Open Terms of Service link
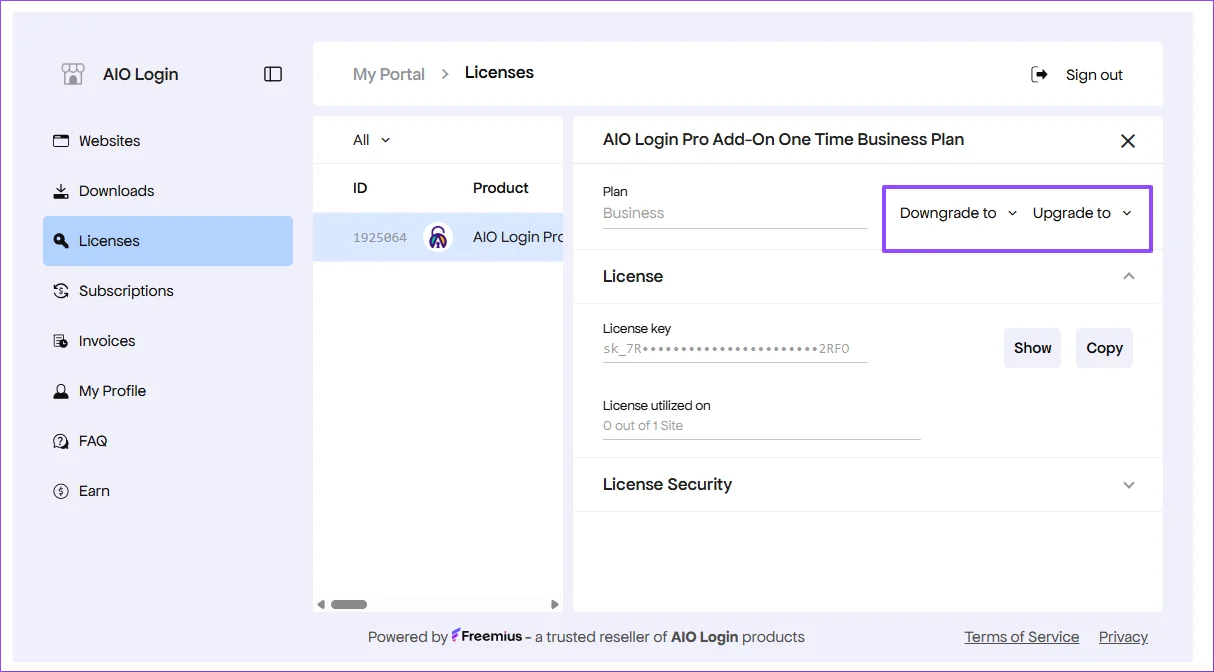 tap(1022, 637)
